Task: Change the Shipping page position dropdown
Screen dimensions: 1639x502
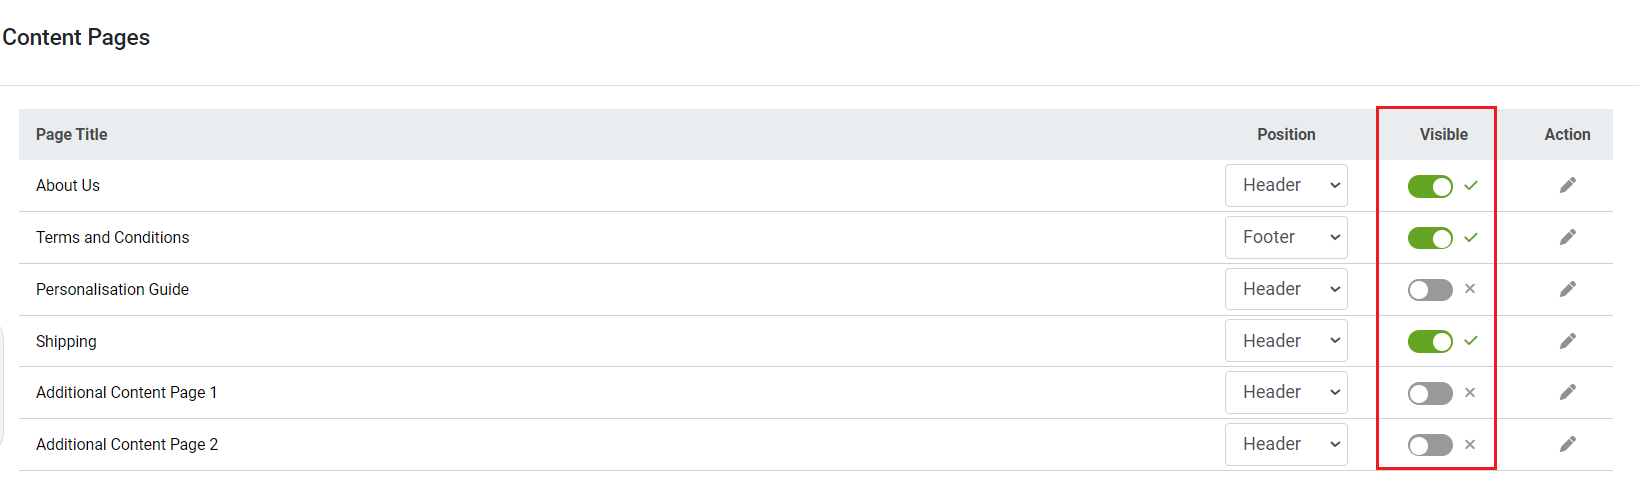Action: [x=1286, y=341]
